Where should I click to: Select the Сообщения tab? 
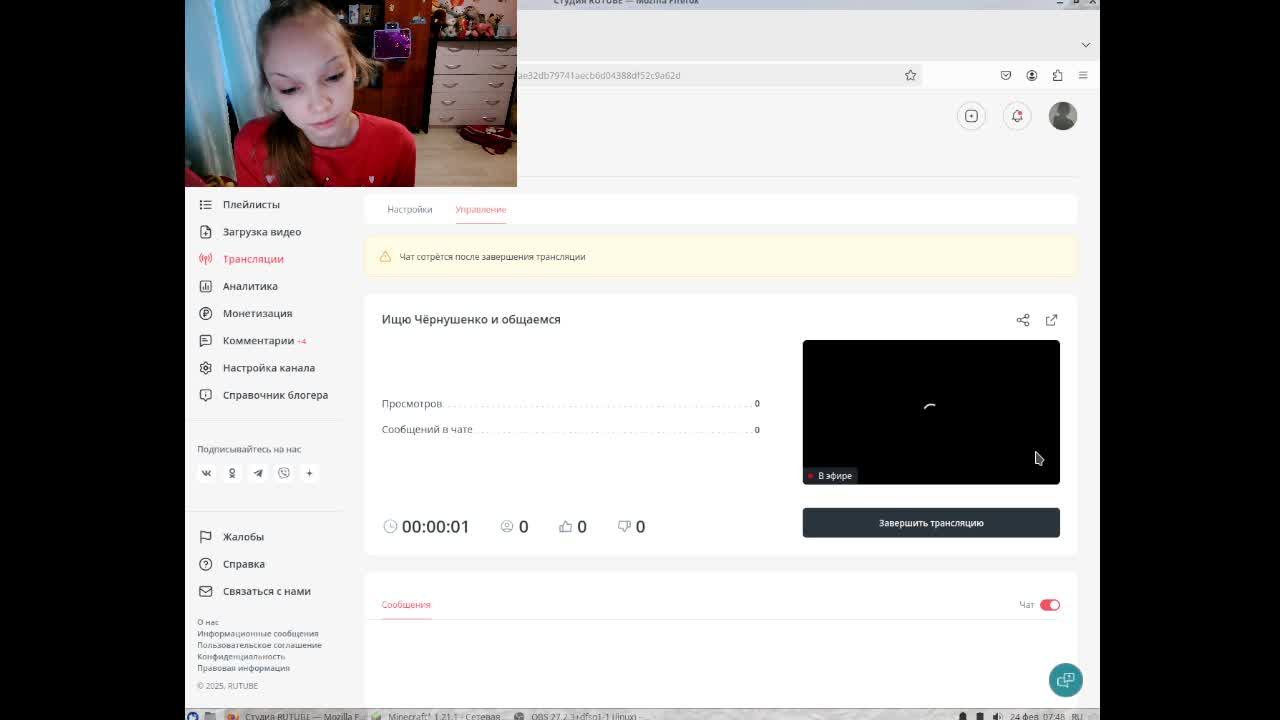406,605
